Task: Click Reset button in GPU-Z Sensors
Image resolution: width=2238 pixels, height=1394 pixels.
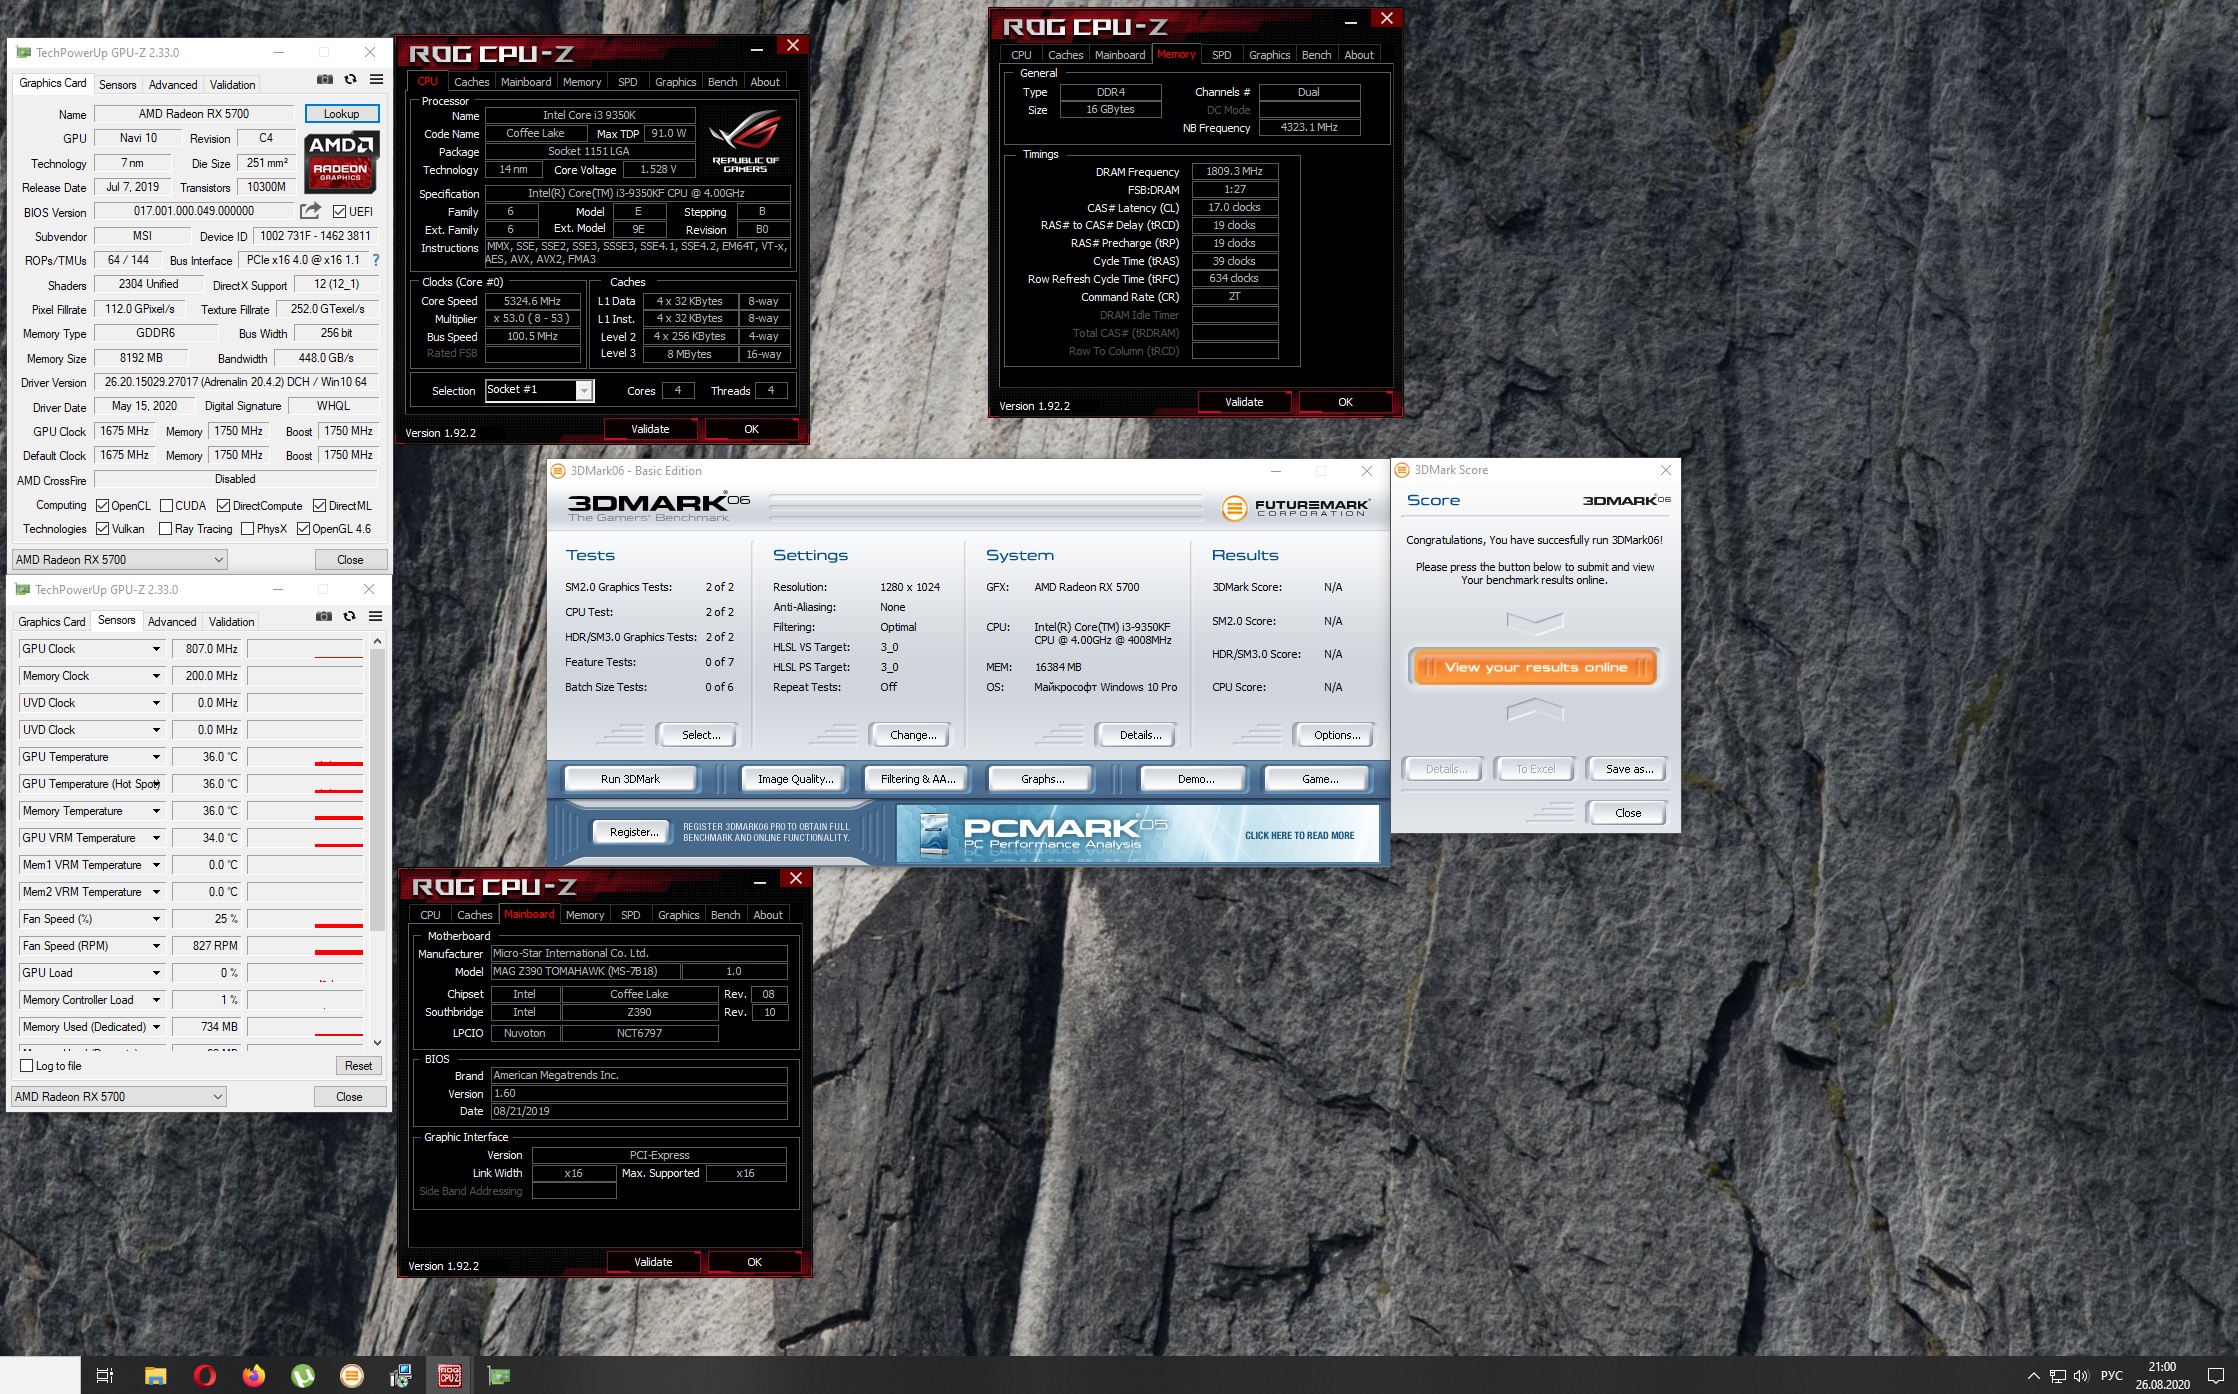Action: 358,1066
